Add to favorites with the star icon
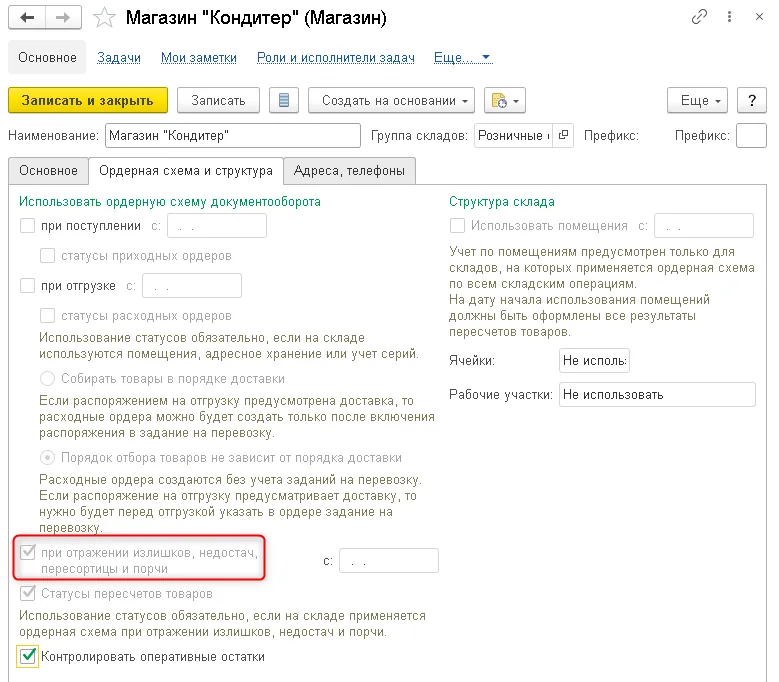 coord(104,18)
